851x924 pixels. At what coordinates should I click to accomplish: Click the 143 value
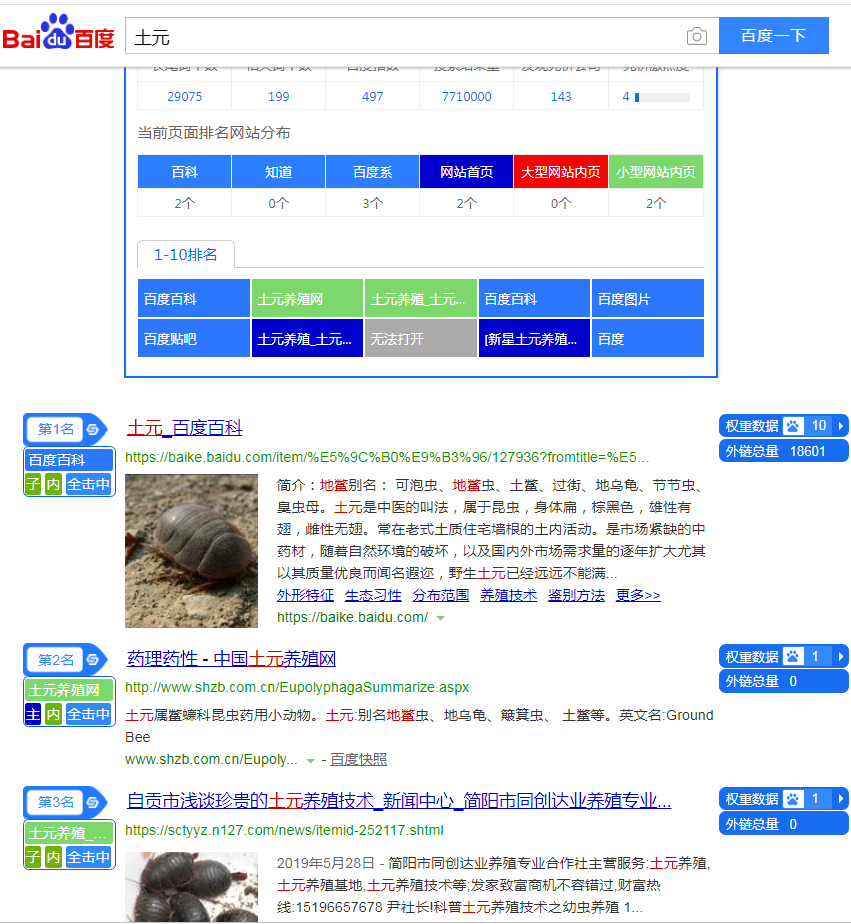pyautogui.click(x=560, y=97)
